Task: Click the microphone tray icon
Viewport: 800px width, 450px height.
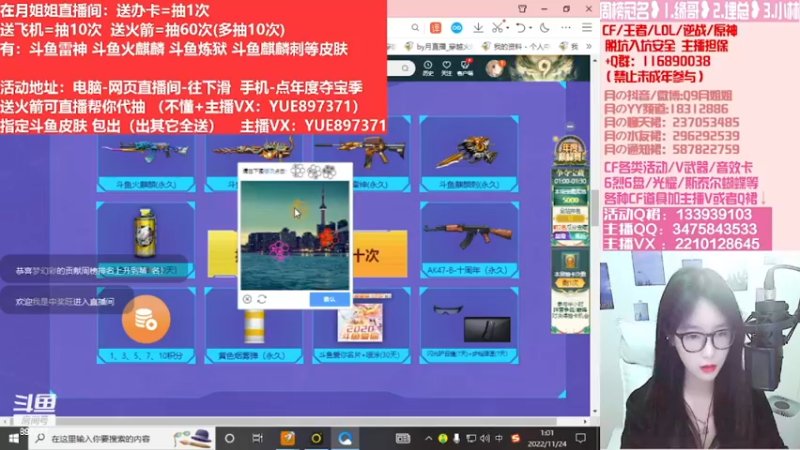Action: point(457,438)
